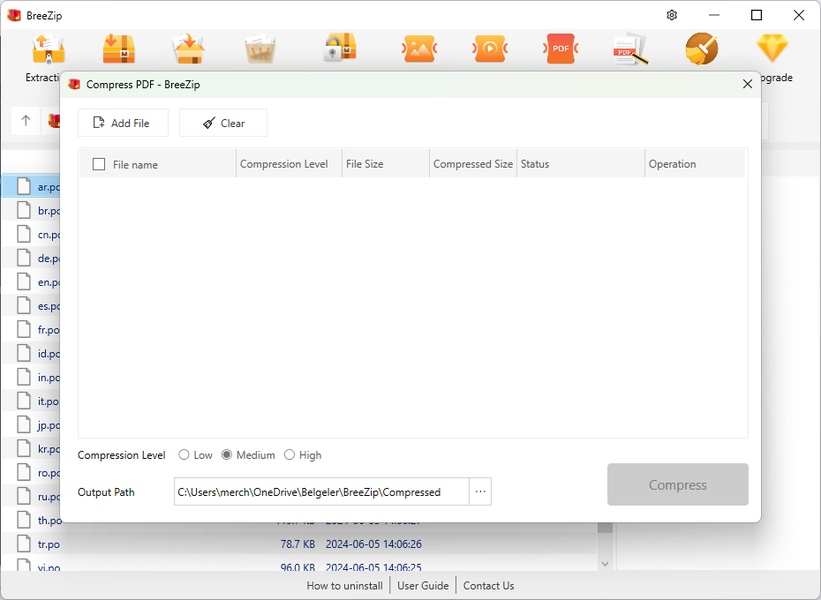Image resolution: width=821 pixels, height=600 pixels.
Task: Choose the Medium compression radio button
Action: coord(227,455)
